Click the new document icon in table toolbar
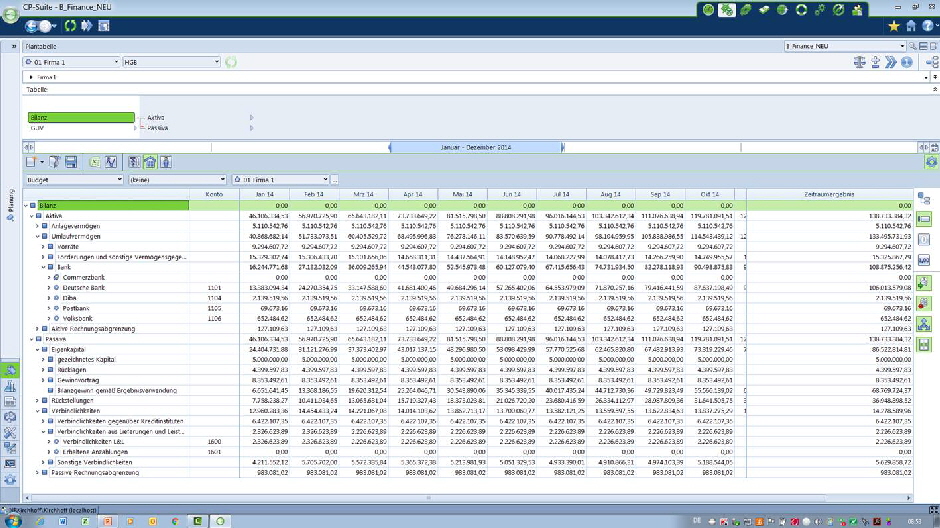Screen dimensions: 940x528 pos(31,162)
